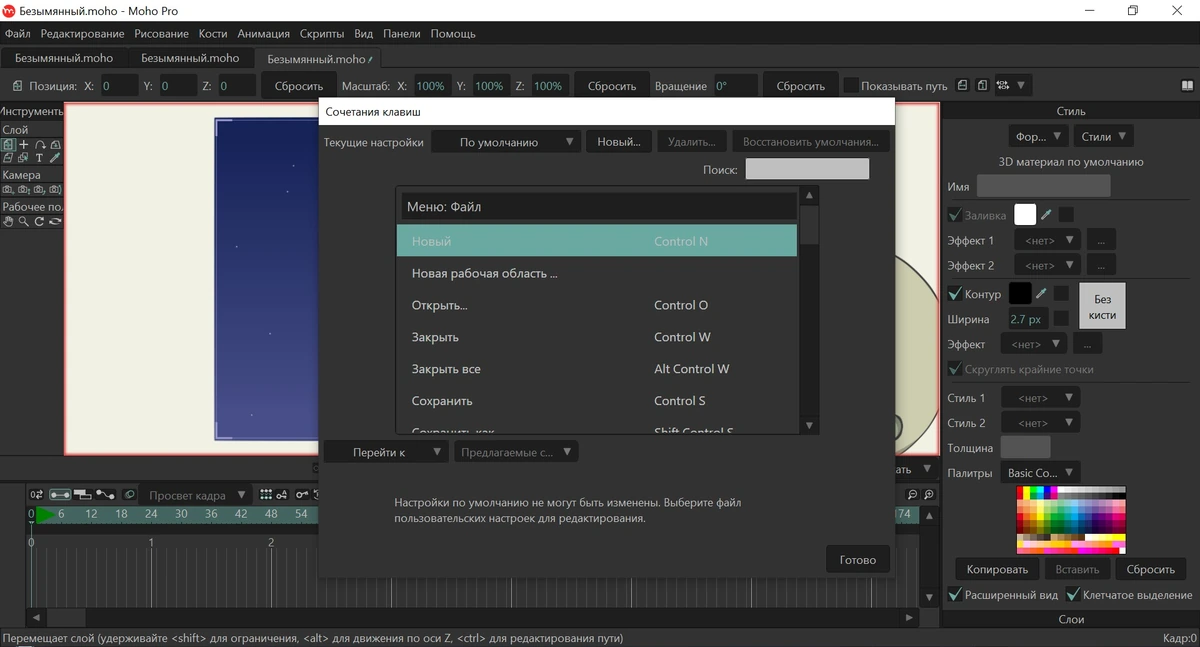
Task: Click the black Контур color swatch
Action: tap(1020, 294)
